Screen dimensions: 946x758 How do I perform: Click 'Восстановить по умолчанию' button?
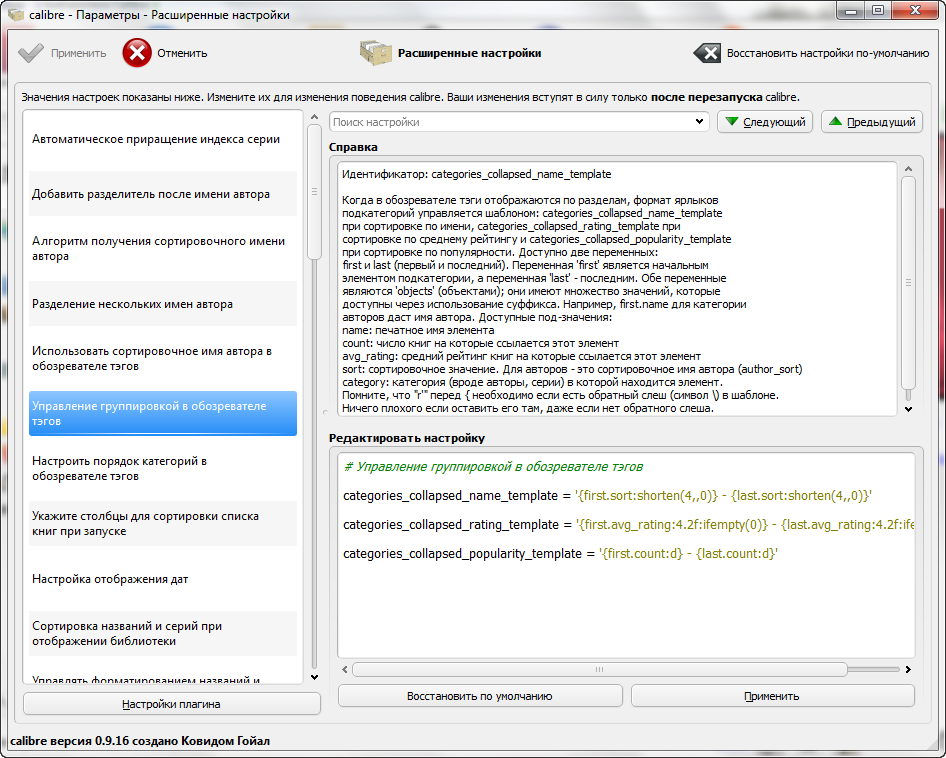coord(480,696)
